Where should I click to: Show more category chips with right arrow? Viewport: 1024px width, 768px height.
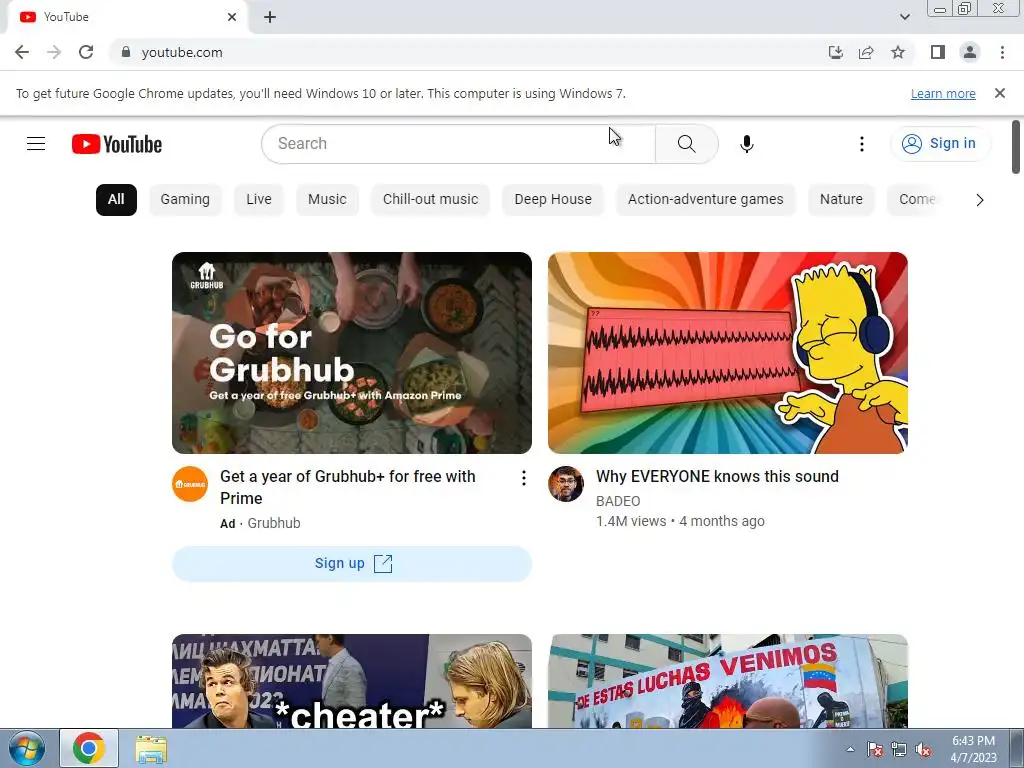(x=979, y=200)
